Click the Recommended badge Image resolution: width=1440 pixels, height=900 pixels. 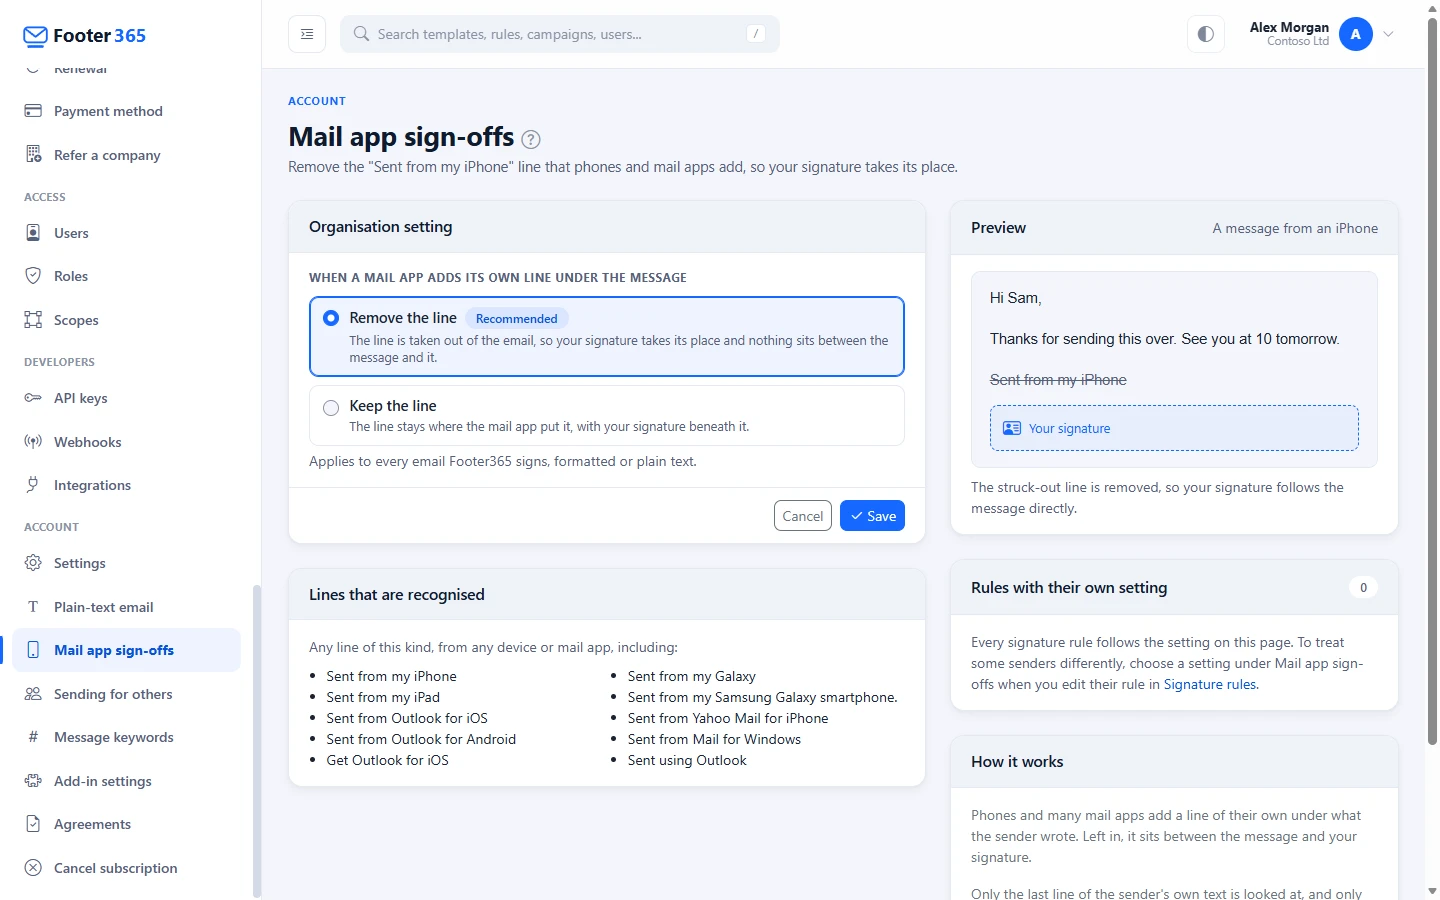517,318
